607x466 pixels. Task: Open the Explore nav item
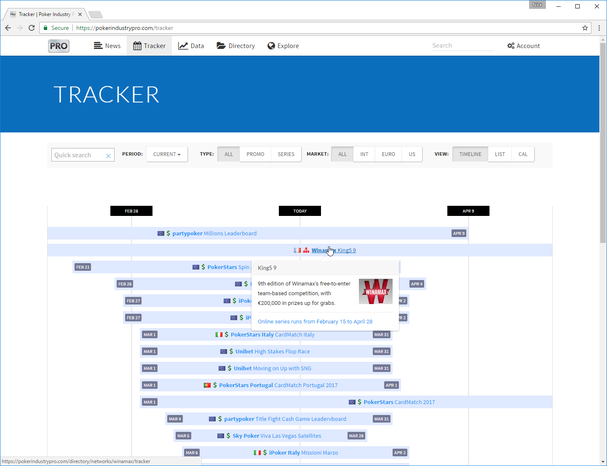pyautogui.click(x=283, y=46)
